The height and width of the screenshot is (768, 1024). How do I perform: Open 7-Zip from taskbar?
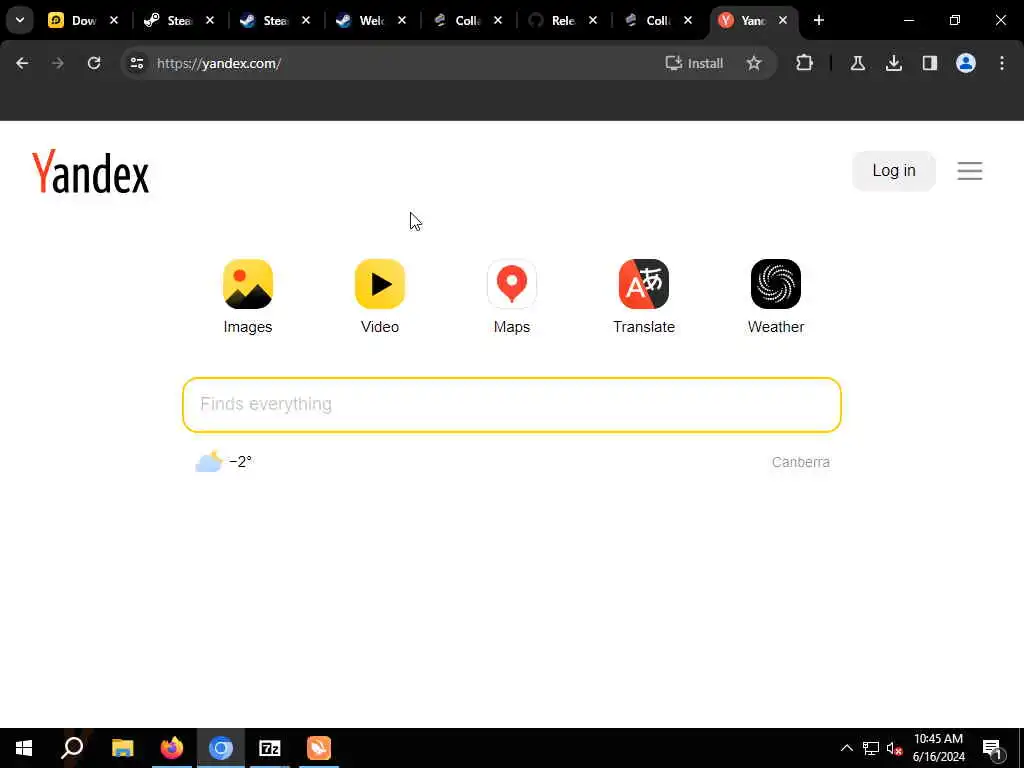pyautogui.click(x=270, y=748)
